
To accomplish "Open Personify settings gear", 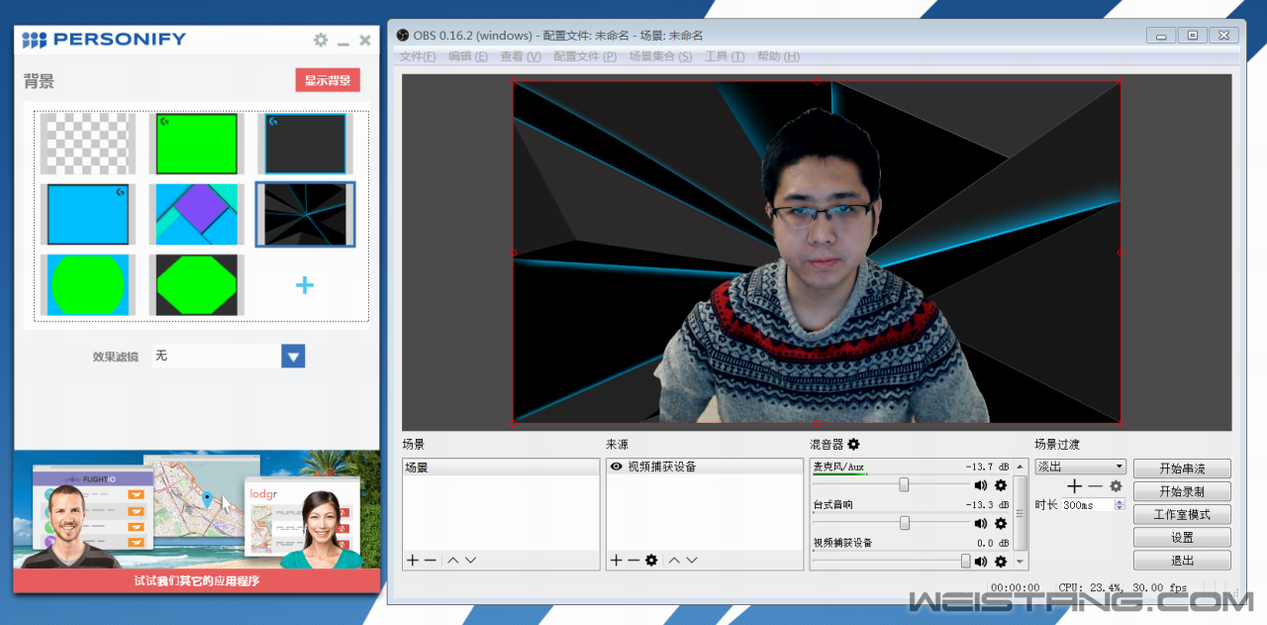I will pos(320,40).
